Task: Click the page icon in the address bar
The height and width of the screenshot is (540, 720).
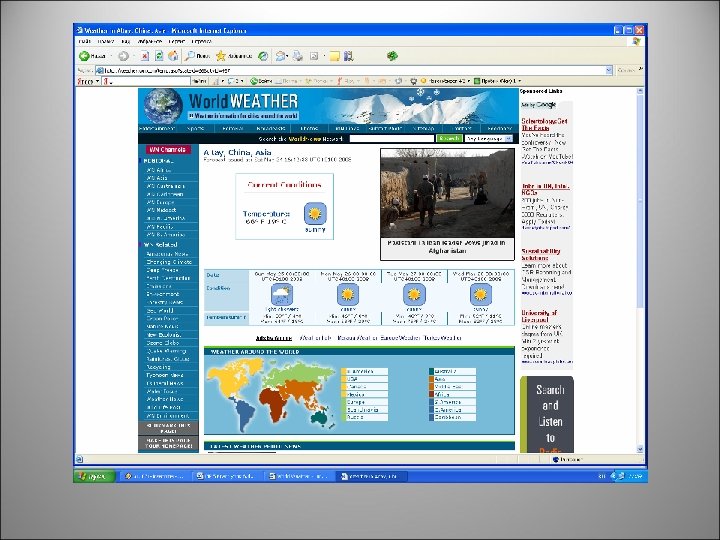Action: pyautogui.click(x=99, y=70)
